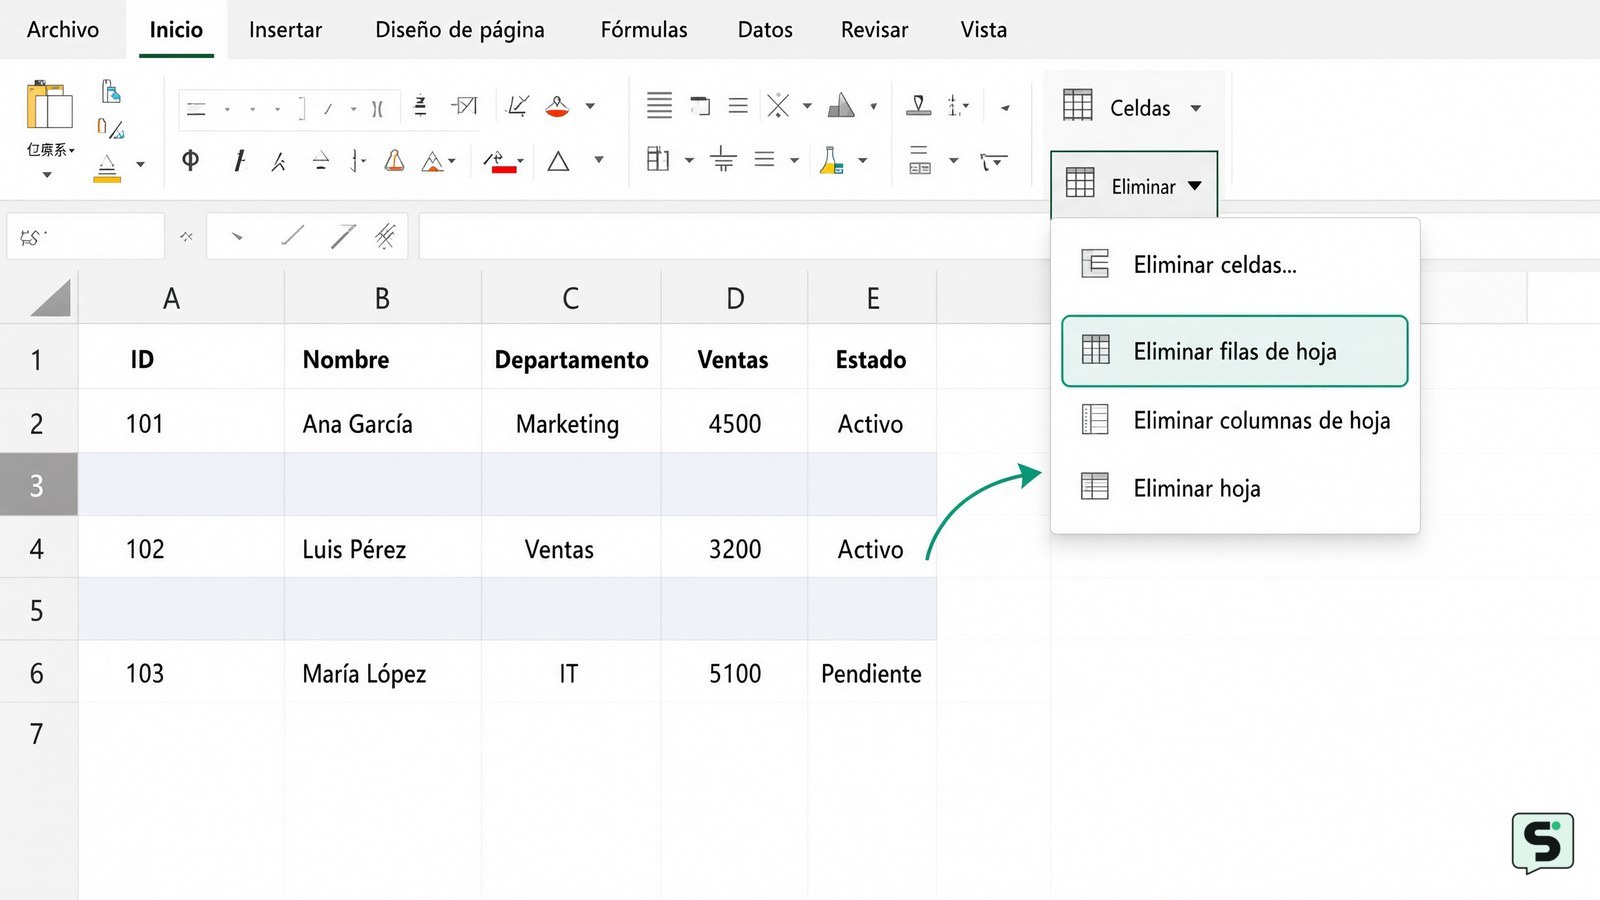This screenshot has width=1600, height=900.
Task: Click cell containing Ana García
Action: [383, 423]
